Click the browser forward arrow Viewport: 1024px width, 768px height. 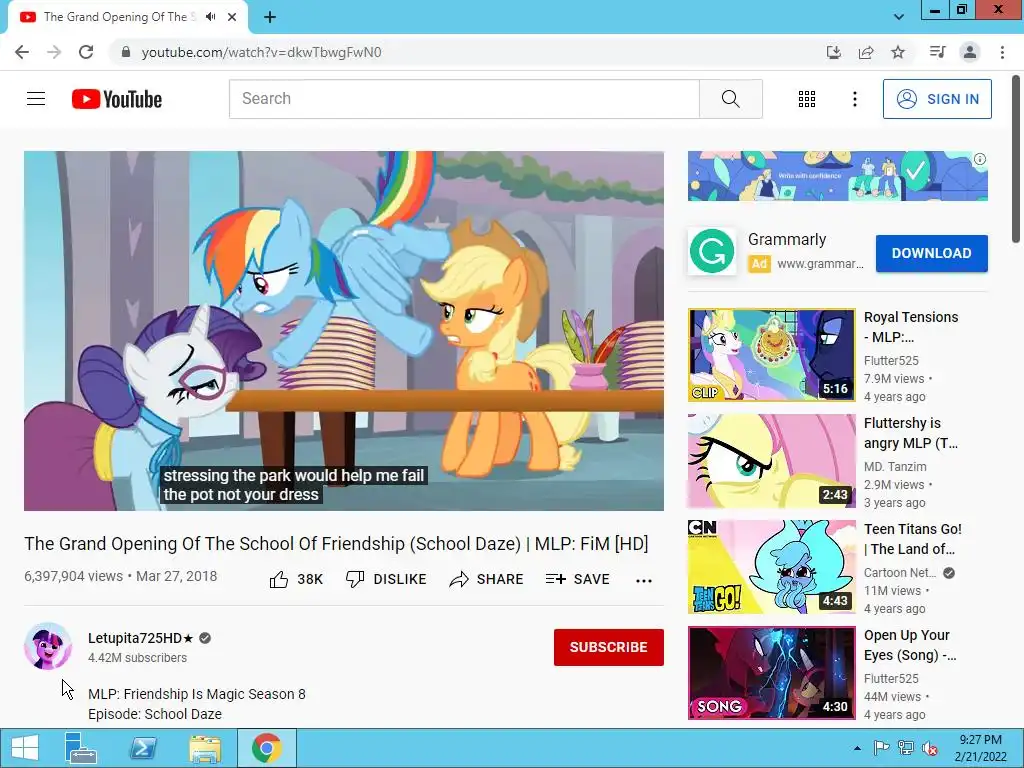coord(54,52)
